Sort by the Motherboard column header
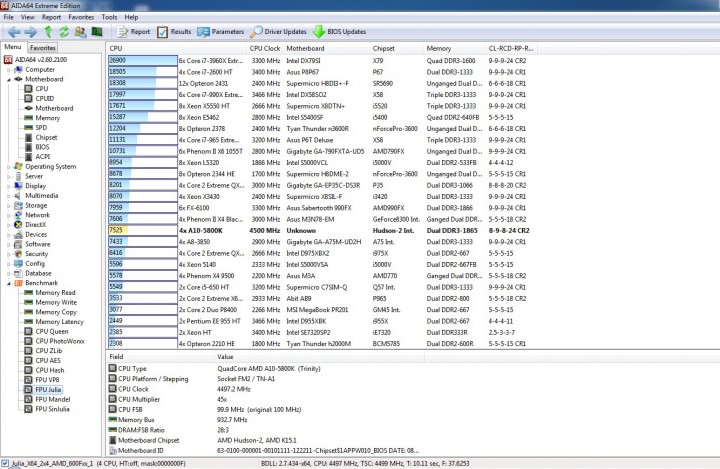The image size is (720, 469). pyautogui.click(x=326, y=48)
